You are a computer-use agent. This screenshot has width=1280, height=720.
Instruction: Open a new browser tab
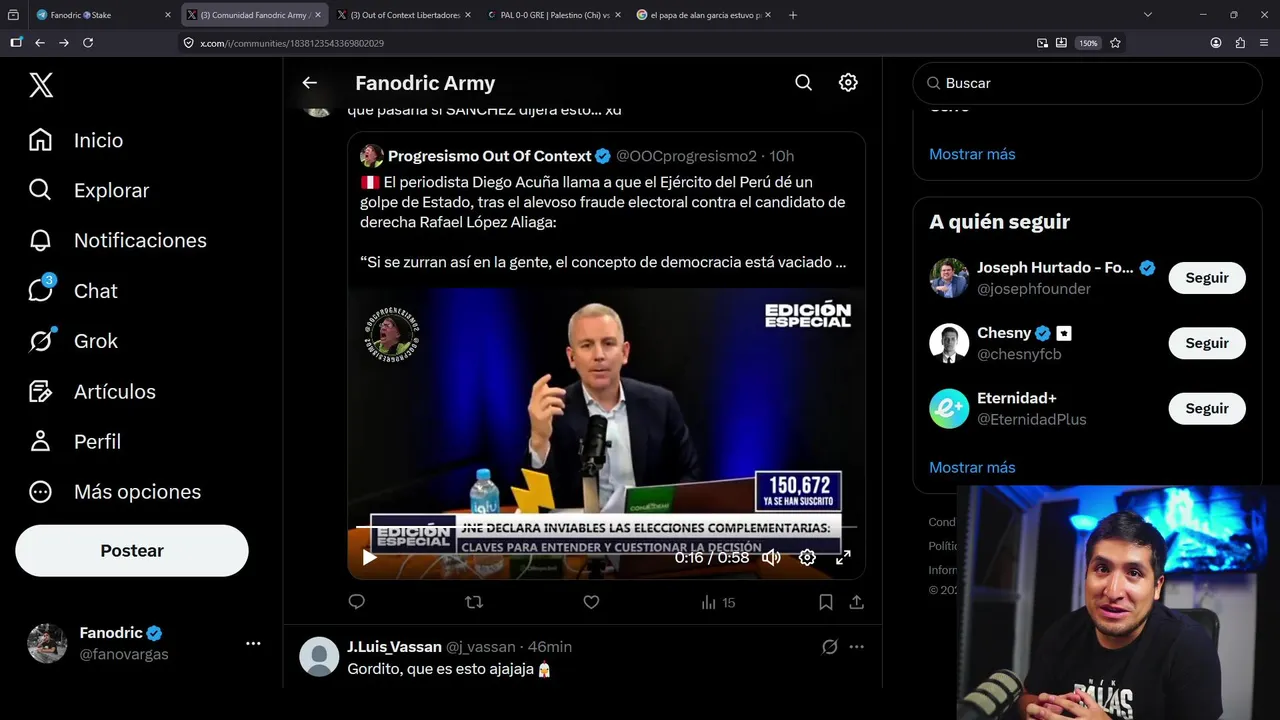pos(793,15)
